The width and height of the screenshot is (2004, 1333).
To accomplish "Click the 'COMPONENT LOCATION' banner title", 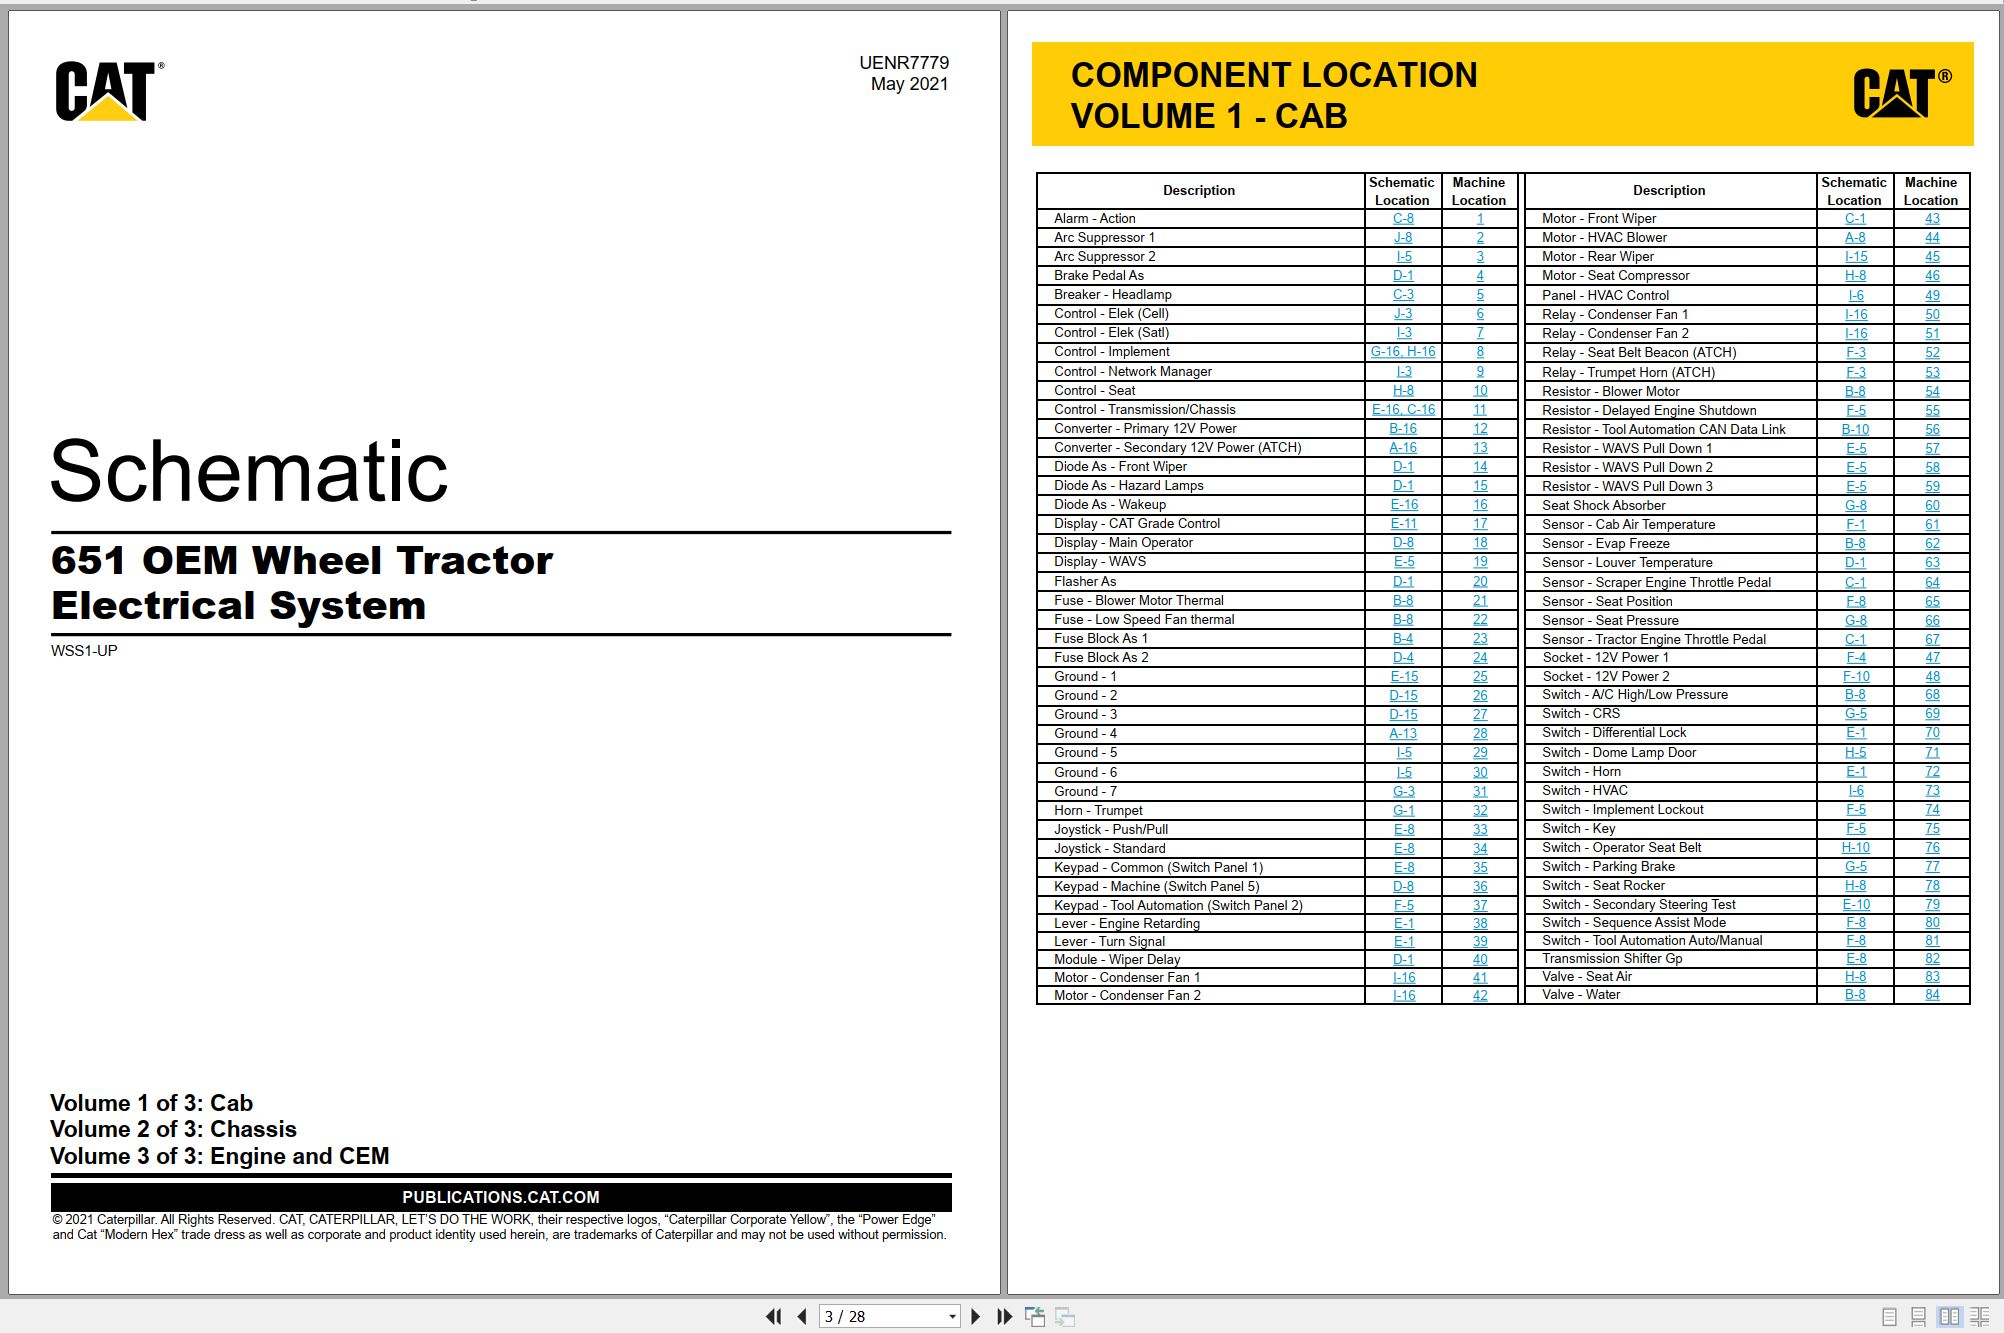I will point(1274,75).
